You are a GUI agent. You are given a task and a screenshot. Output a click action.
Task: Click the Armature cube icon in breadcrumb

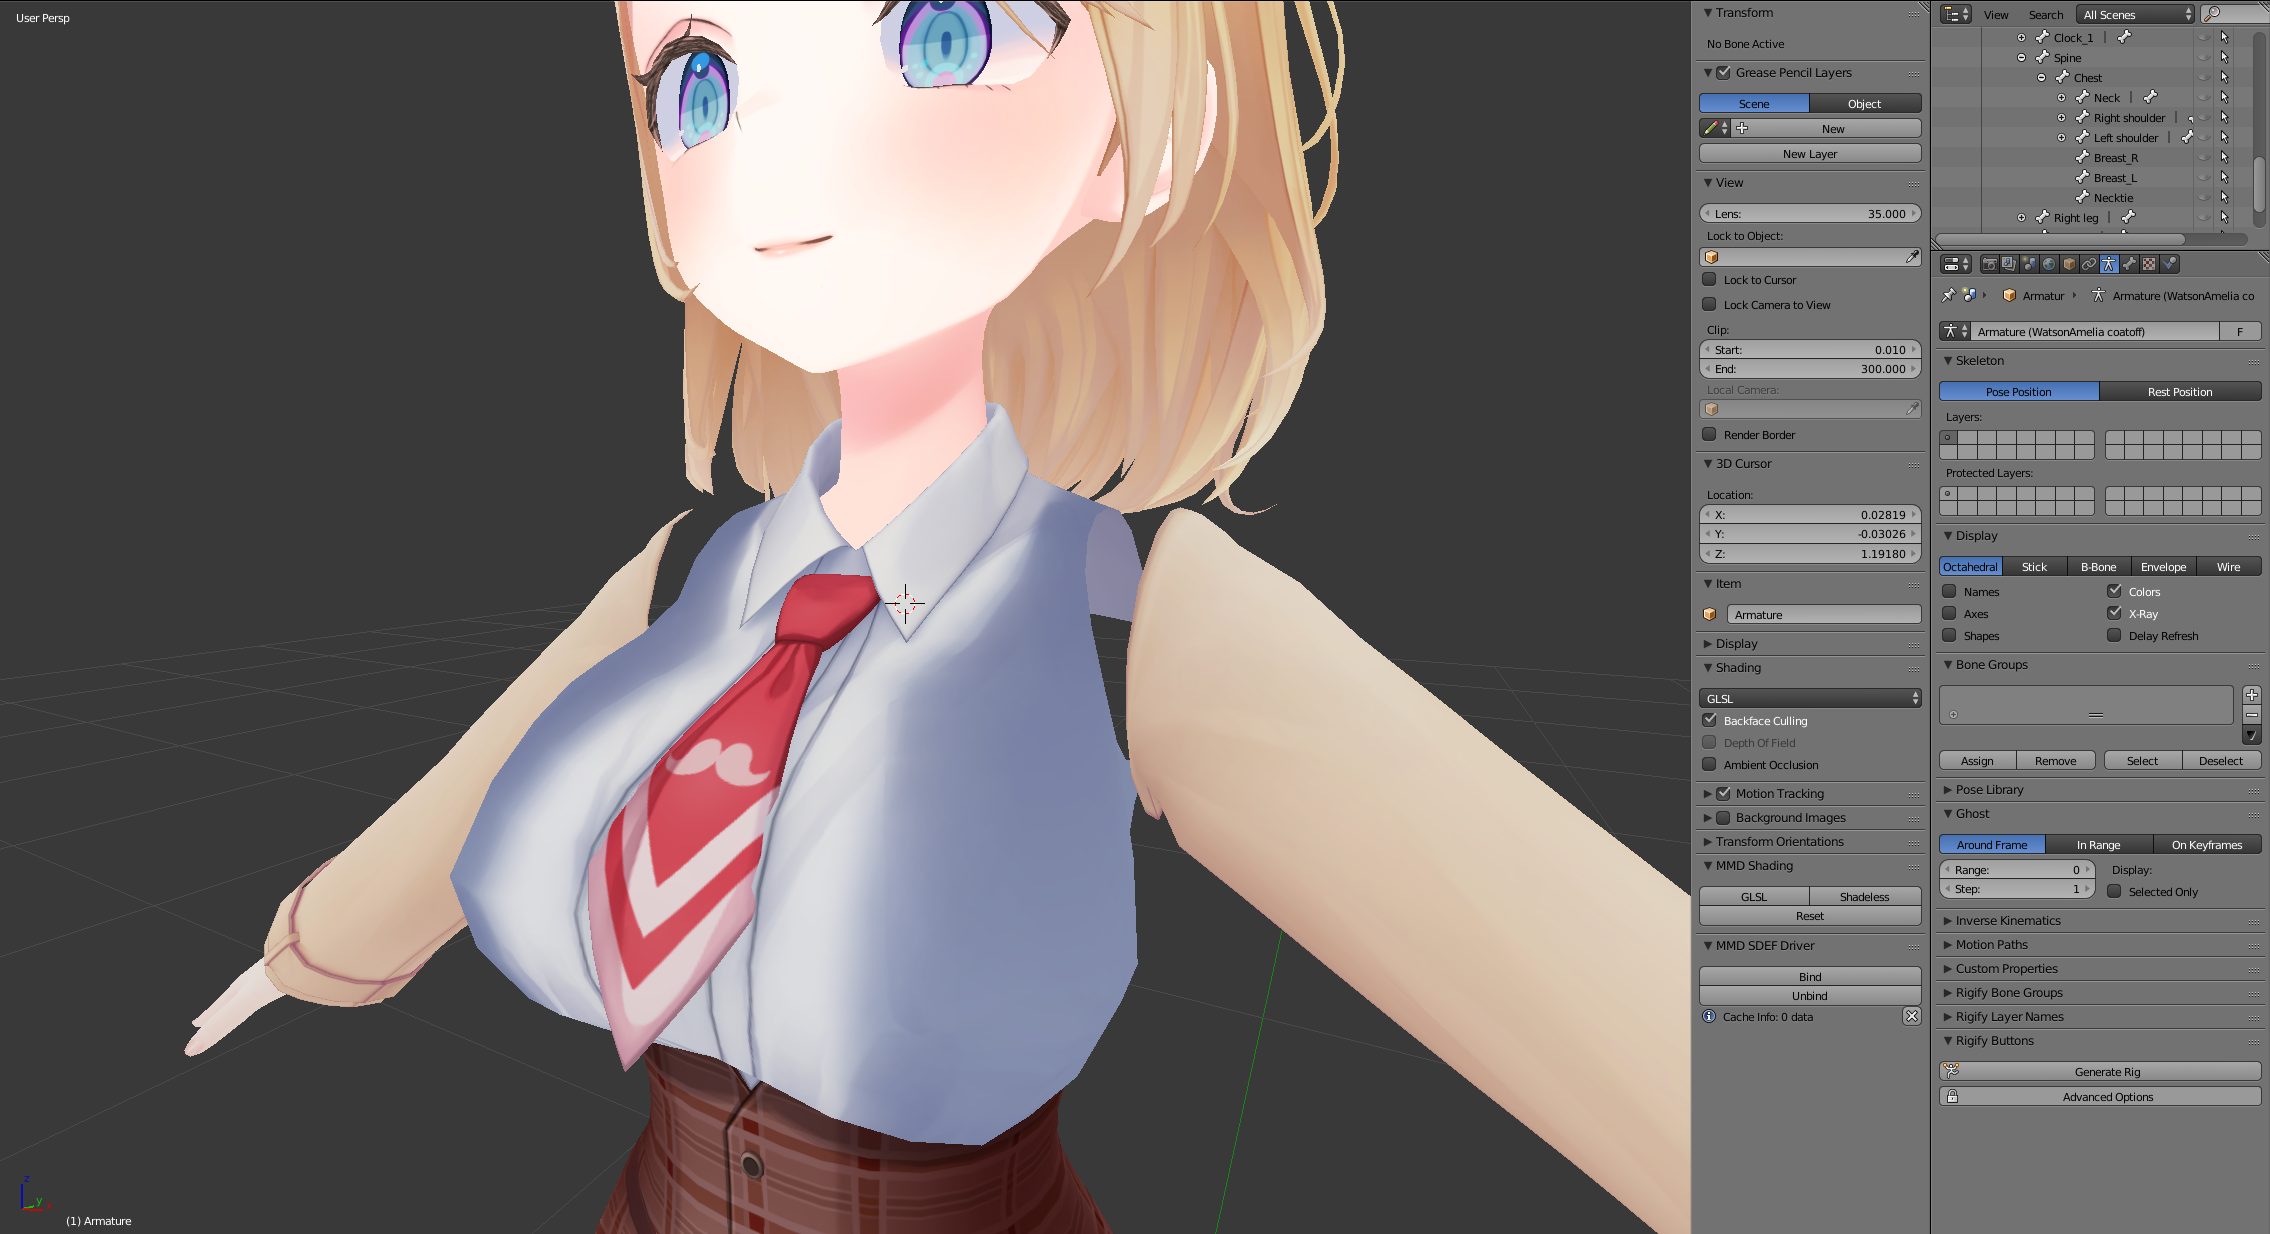[x=2009, y=295]
